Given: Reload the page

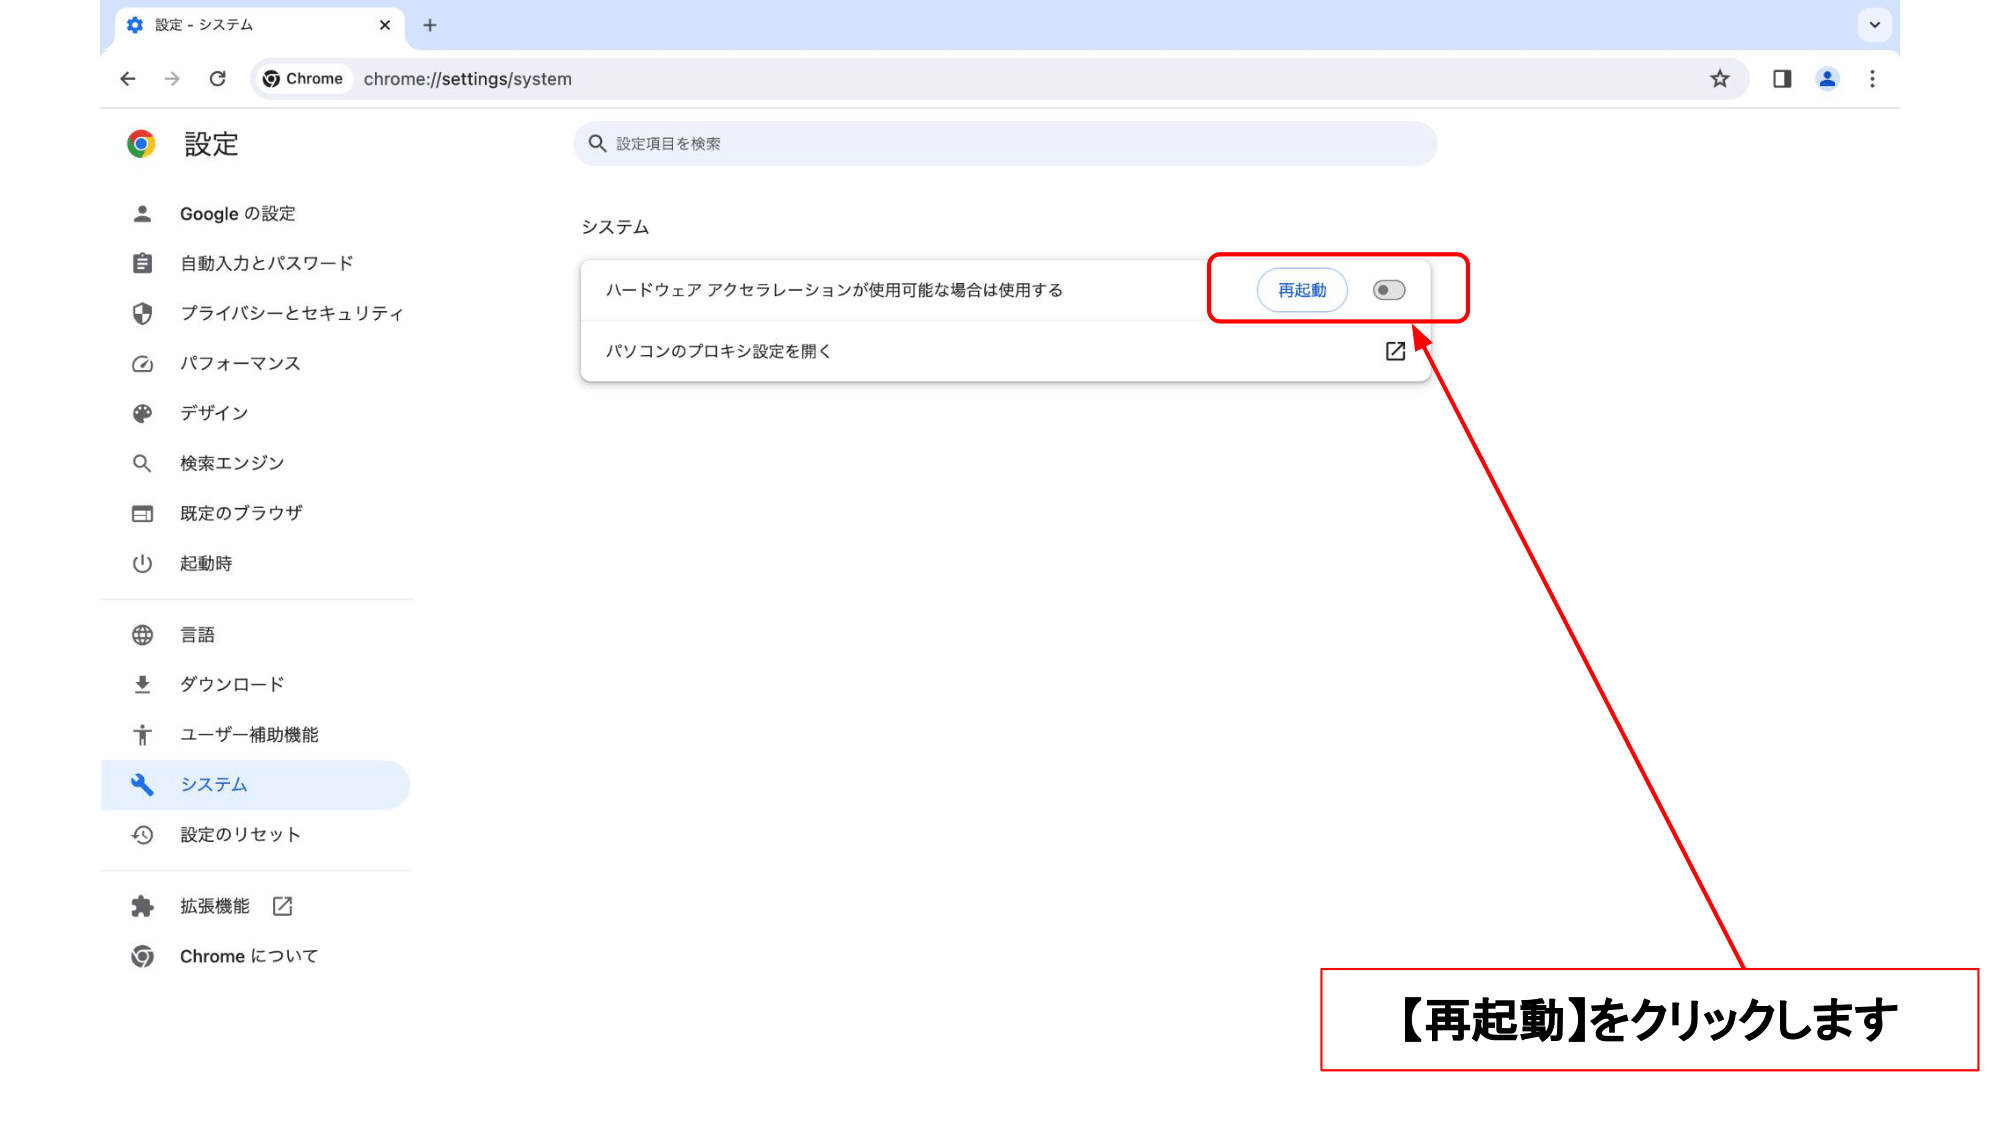Looking at the screenshot, I should click(x=217, y=79).
